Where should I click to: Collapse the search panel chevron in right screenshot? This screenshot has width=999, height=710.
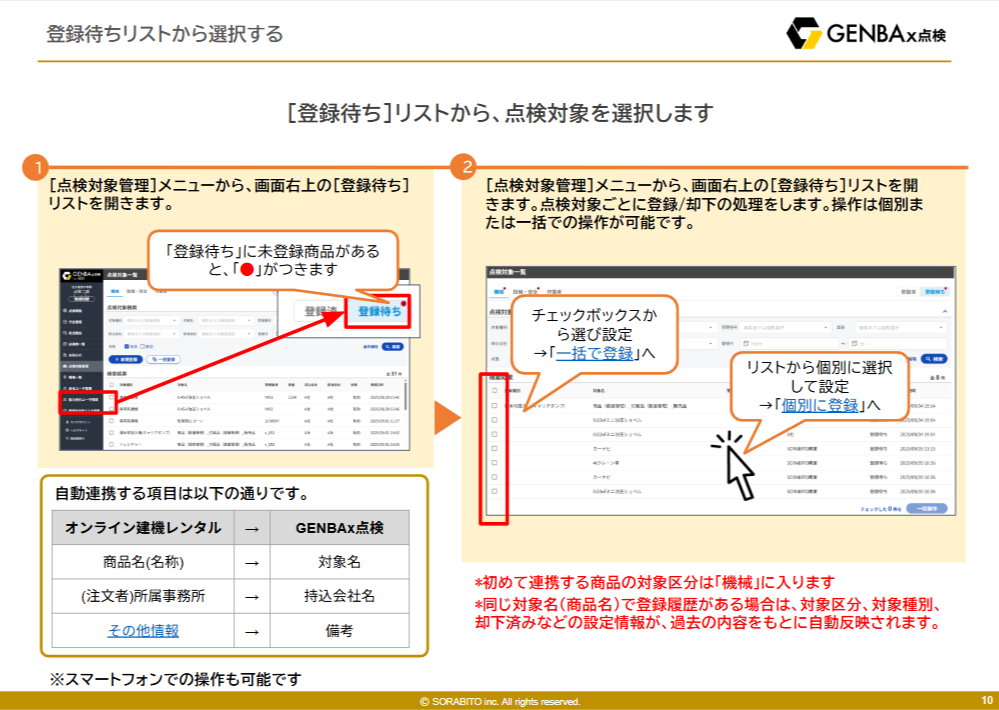point(945,312)
